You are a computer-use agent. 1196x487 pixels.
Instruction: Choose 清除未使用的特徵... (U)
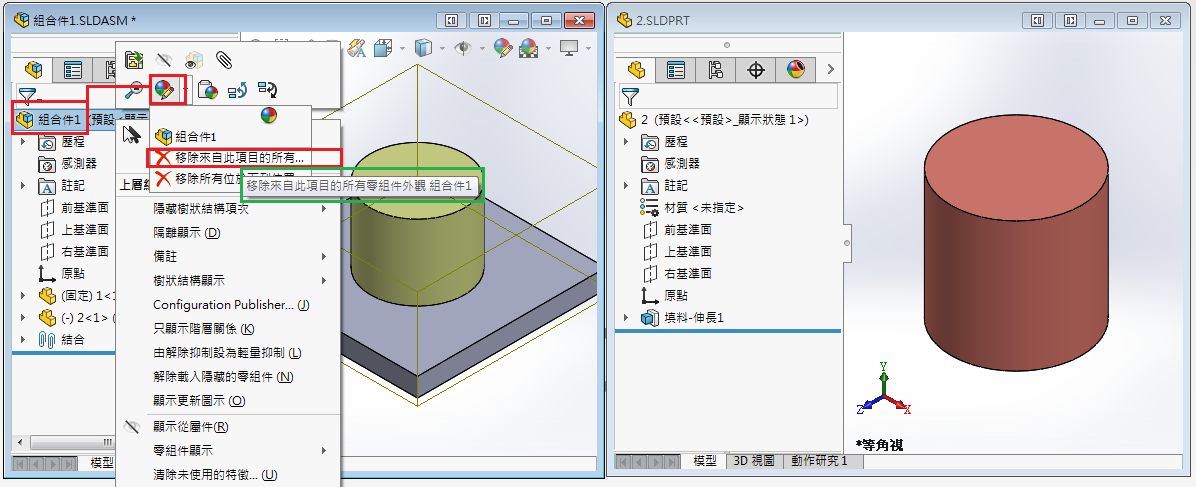click(x=227, y=474)
